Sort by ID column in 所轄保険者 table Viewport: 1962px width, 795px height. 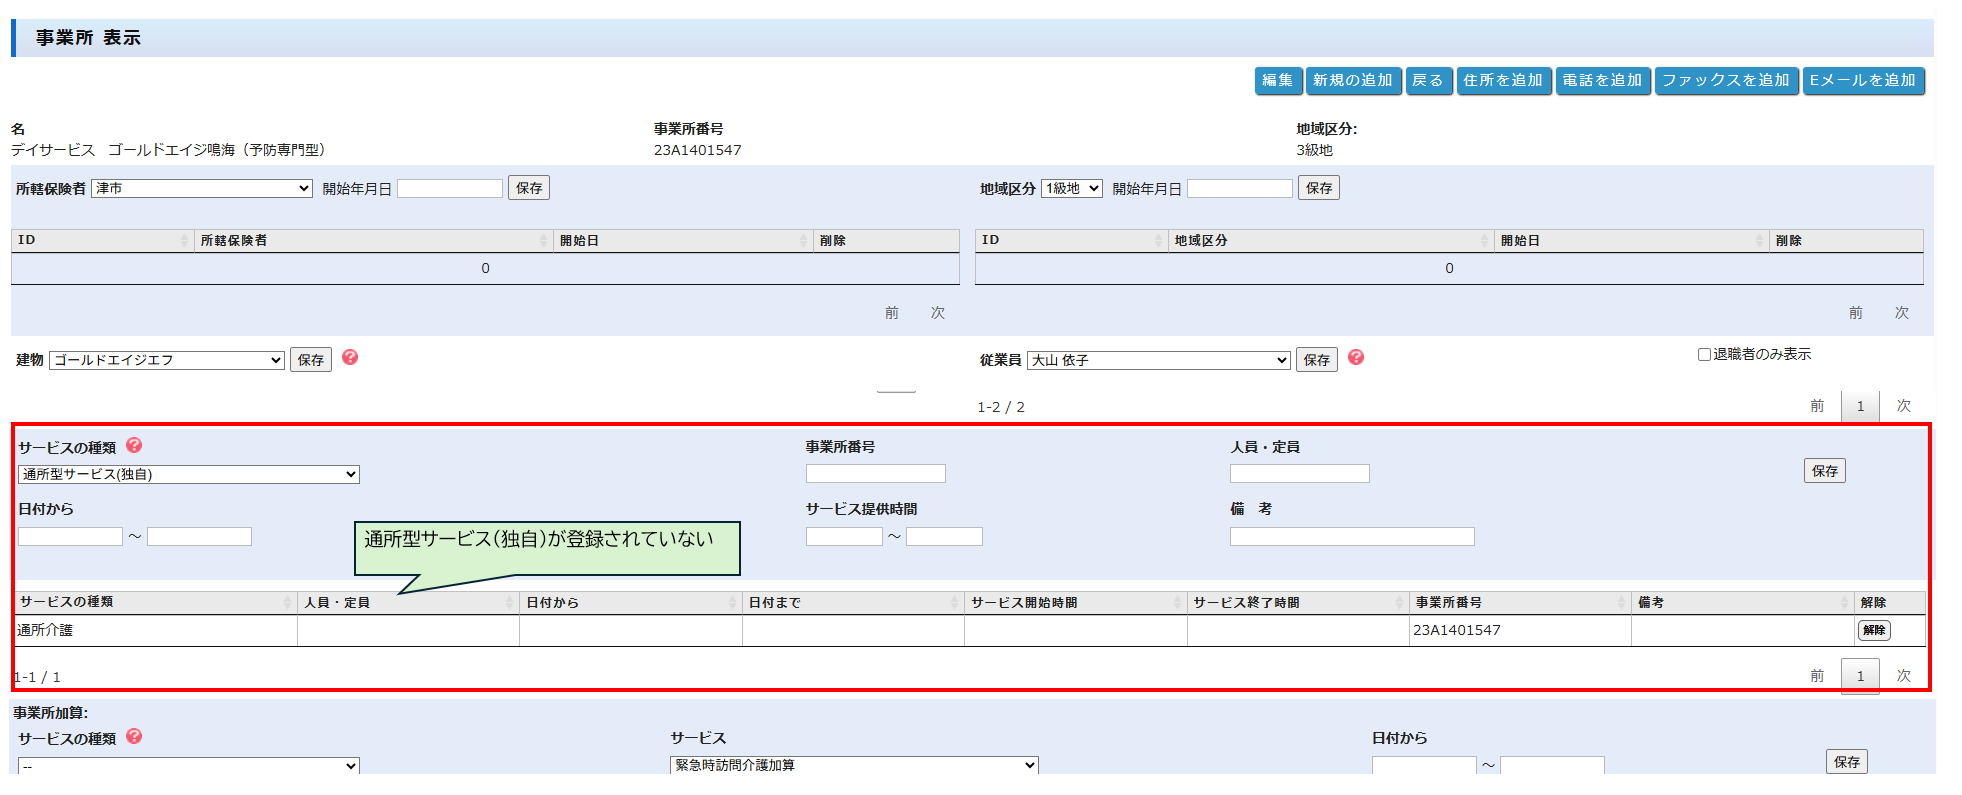(x=100, y=240)
